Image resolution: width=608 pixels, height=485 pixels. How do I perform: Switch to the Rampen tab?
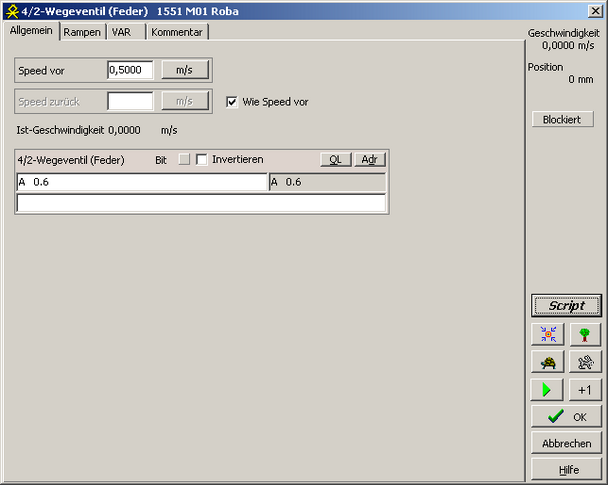click(x=82, y=32)
